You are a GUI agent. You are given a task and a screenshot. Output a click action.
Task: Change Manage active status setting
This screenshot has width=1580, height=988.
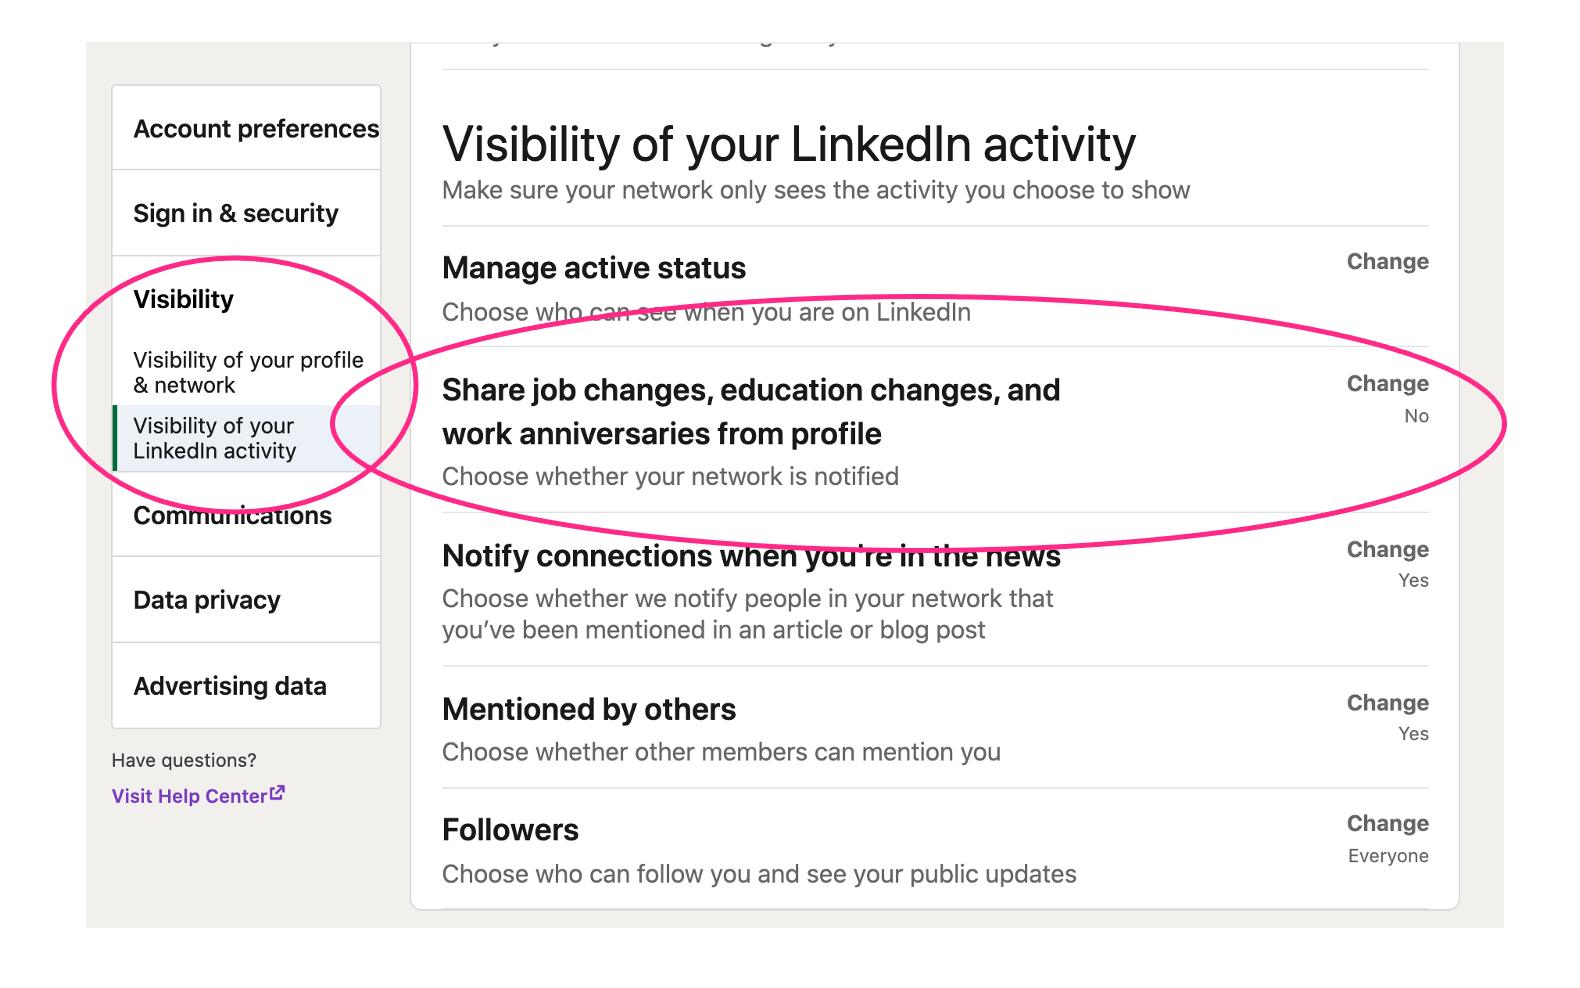pos(1387,262)
